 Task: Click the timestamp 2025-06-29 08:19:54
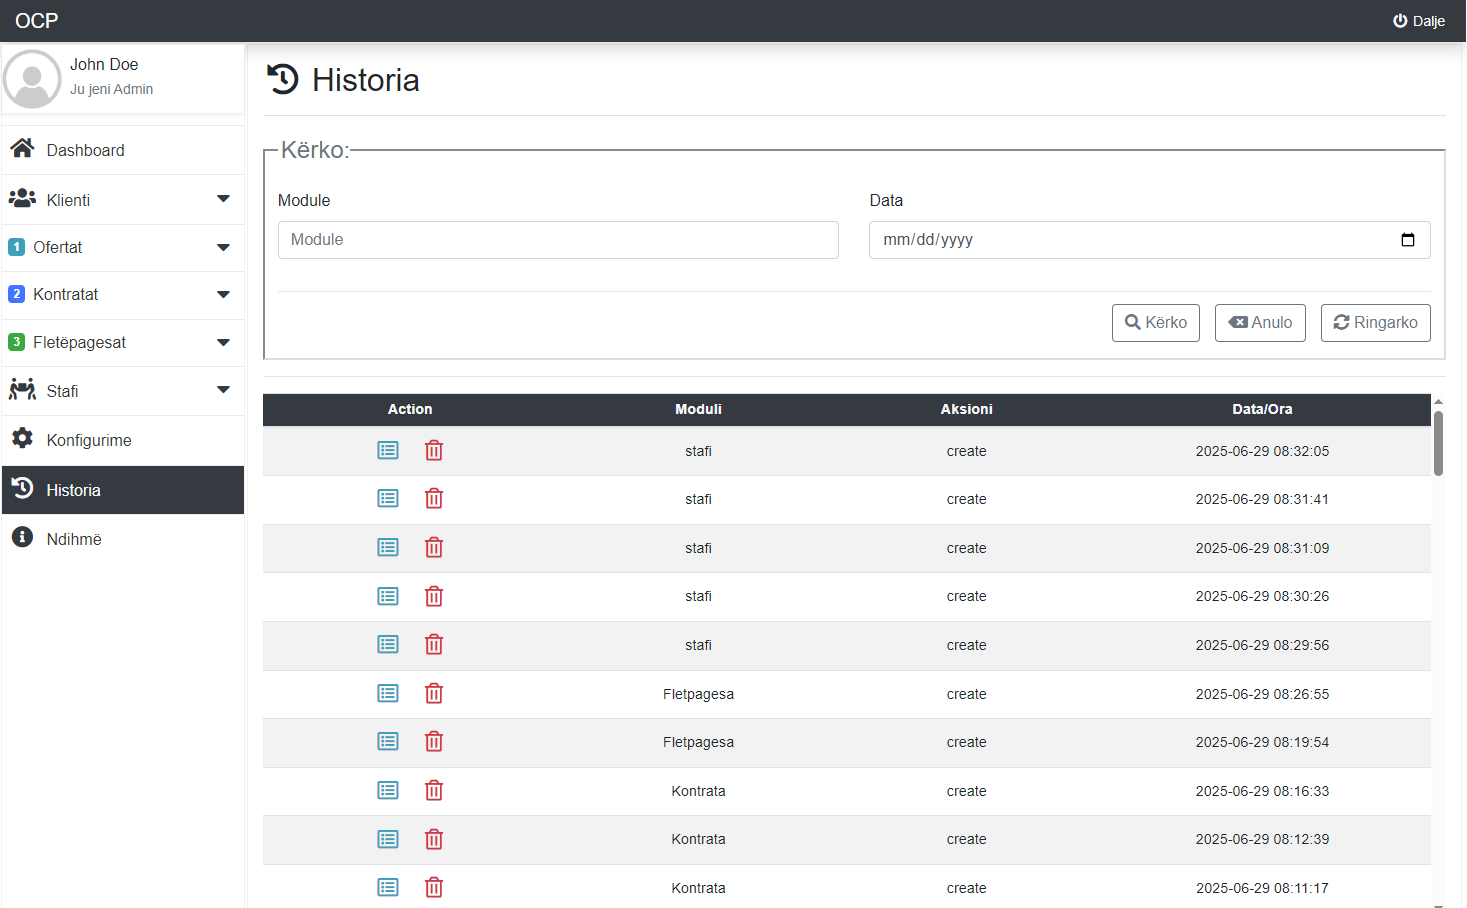tap(1262, 742)
